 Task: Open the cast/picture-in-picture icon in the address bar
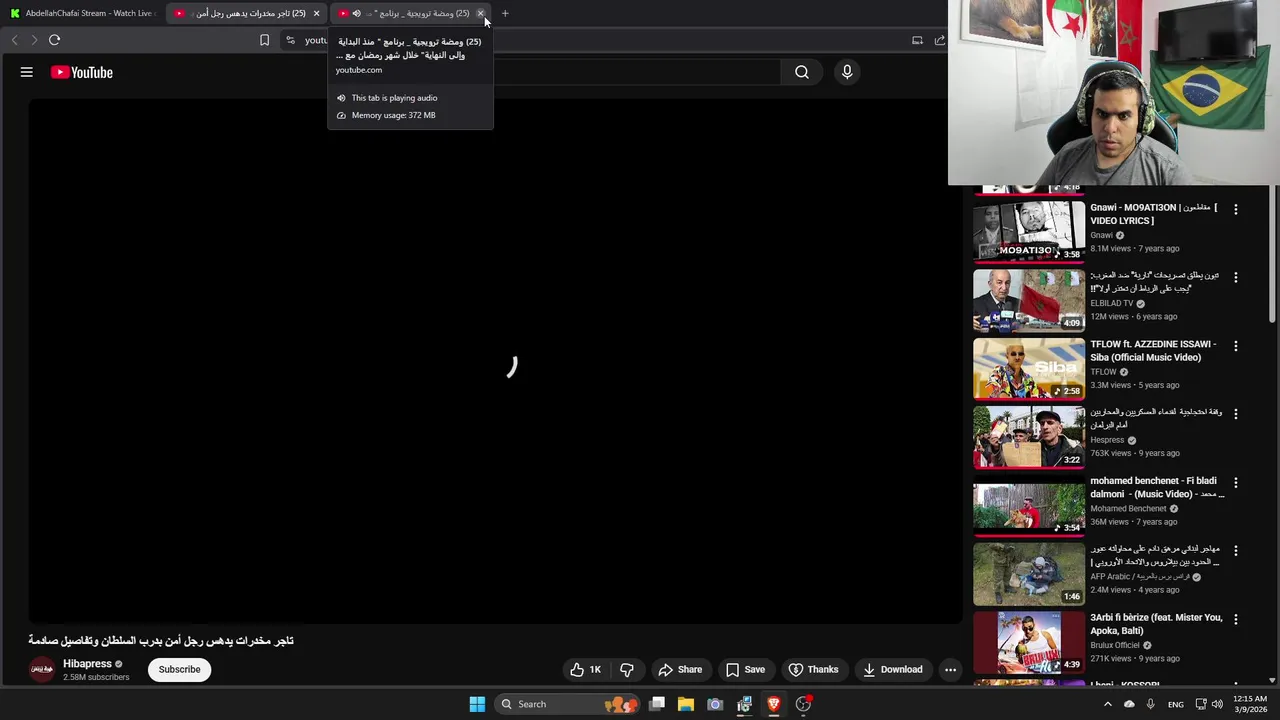click(917, 40)
